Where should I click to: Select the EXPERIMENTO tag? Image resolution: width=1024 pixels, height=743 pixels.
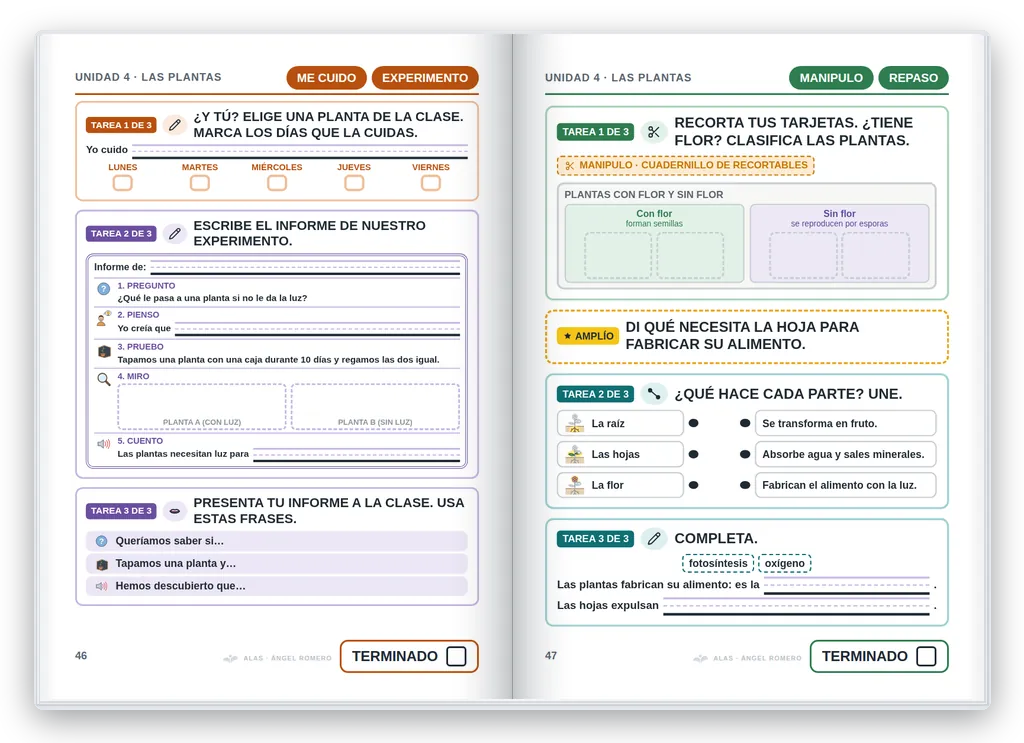[x=425, y=78]
